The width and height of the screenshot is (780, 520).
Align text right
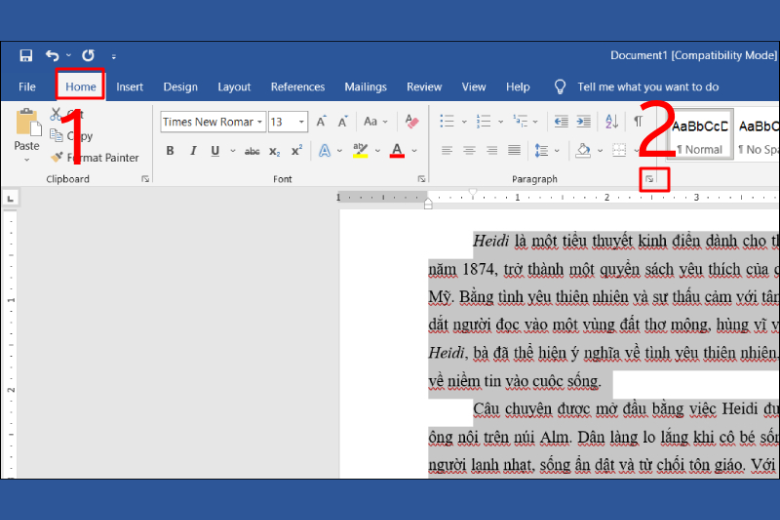click(x=492, y=150)
